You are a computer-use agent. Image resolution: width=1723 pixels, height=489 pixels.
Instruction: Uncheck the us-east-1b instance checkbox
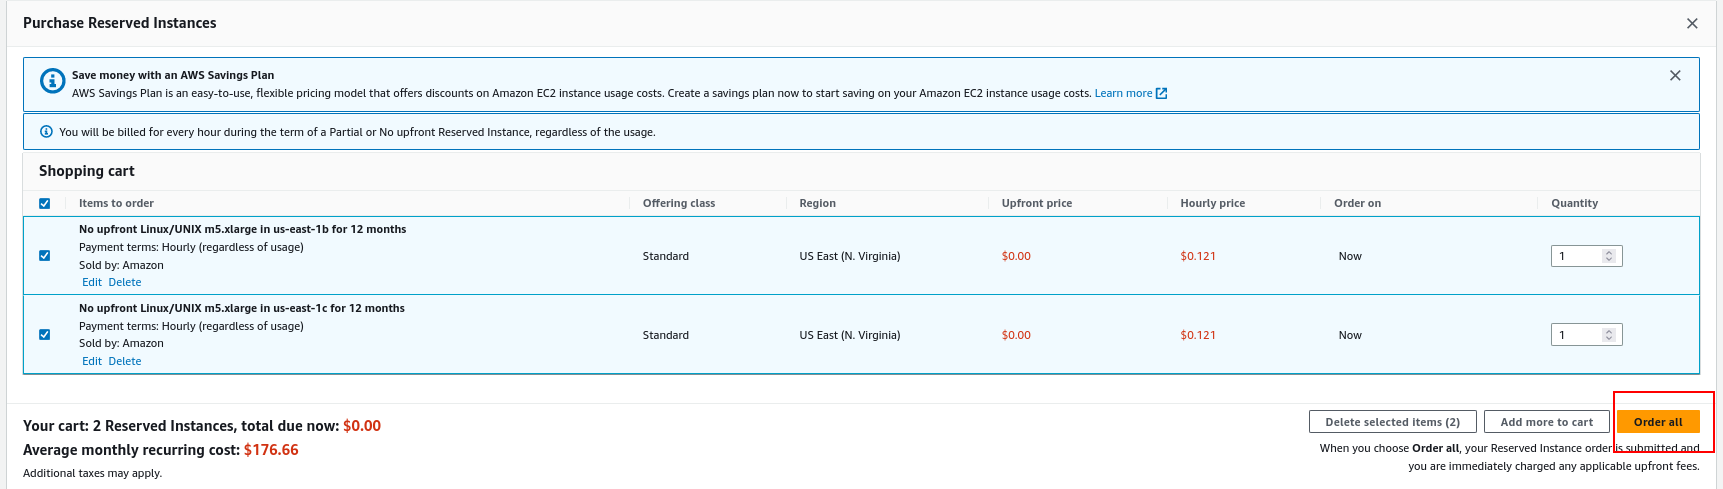point(45,256)
